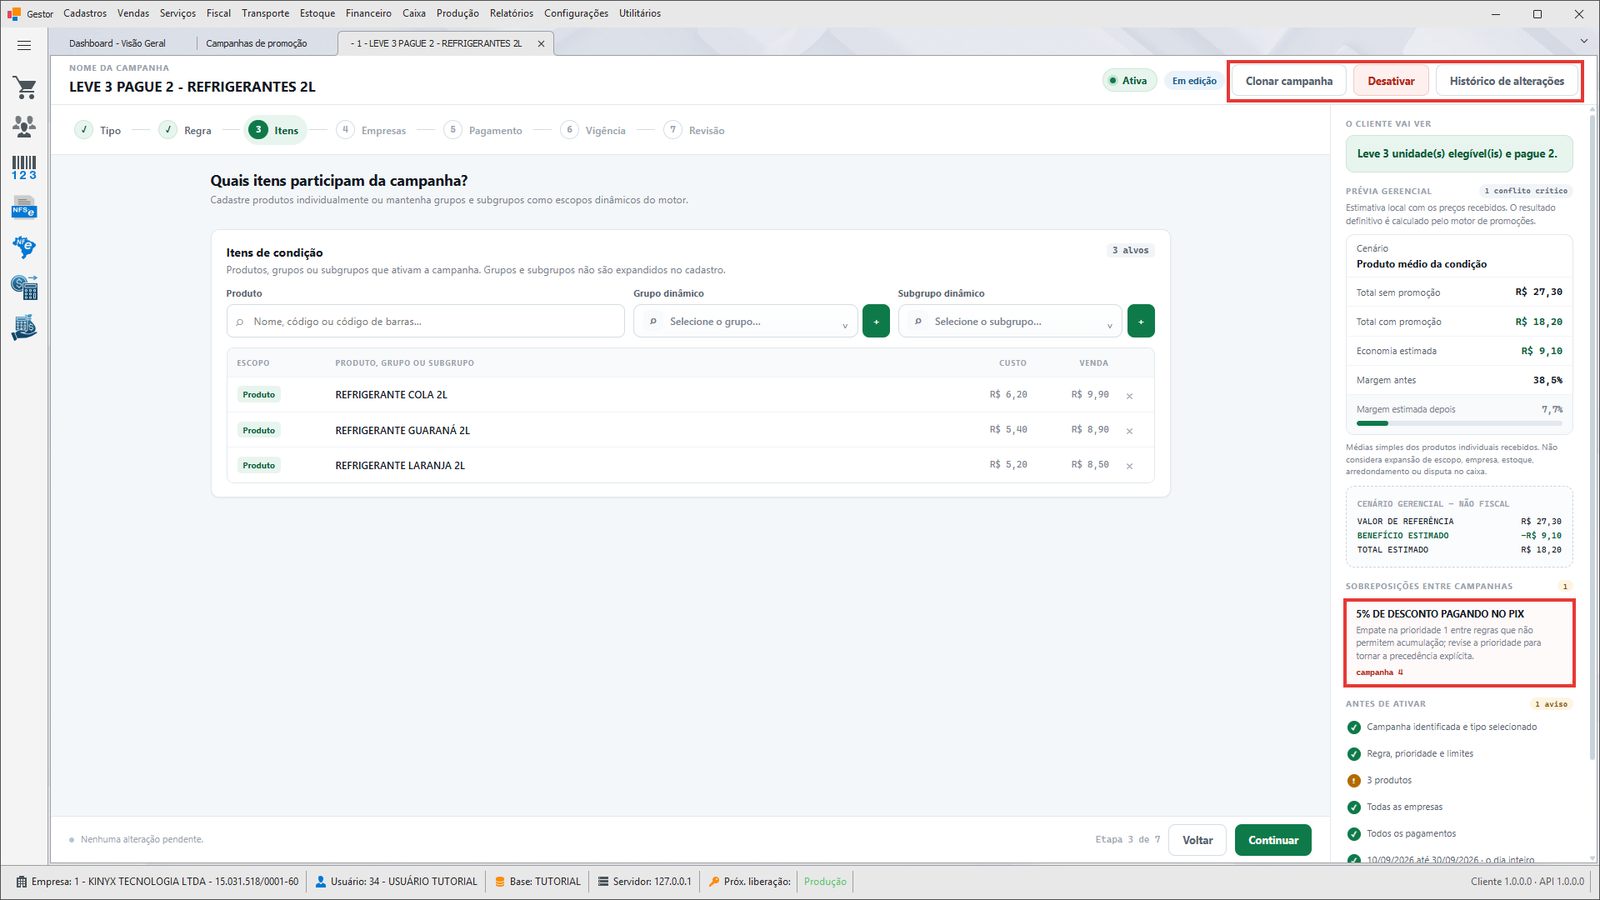Add the selected dynamic group with plus

pyautogui.click(x=876, y=321)
